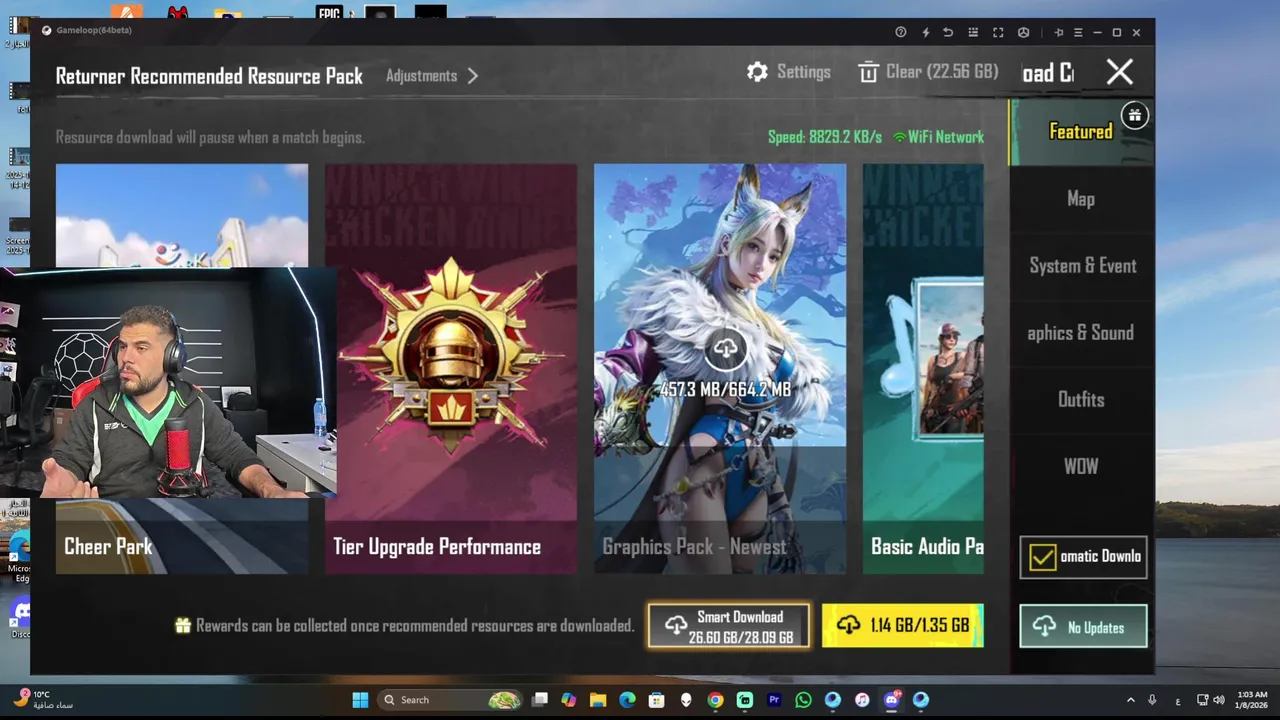
Task: Click the taskbar Search box
Action: (452, 700)
